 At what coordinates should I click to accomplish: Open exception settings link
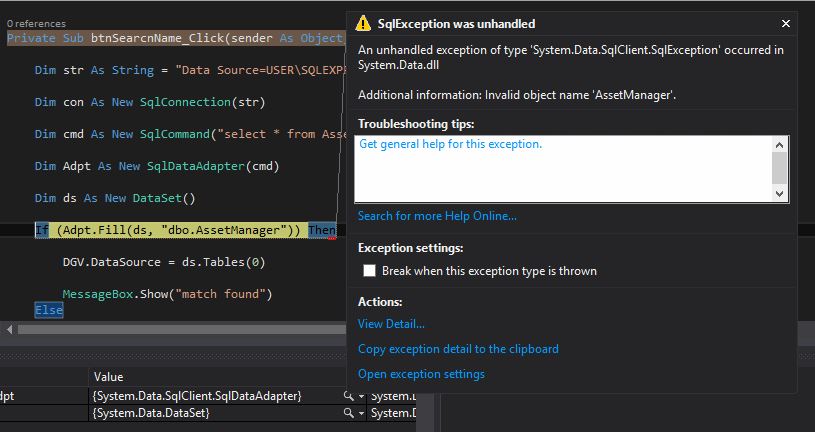(x=421, y=374)
